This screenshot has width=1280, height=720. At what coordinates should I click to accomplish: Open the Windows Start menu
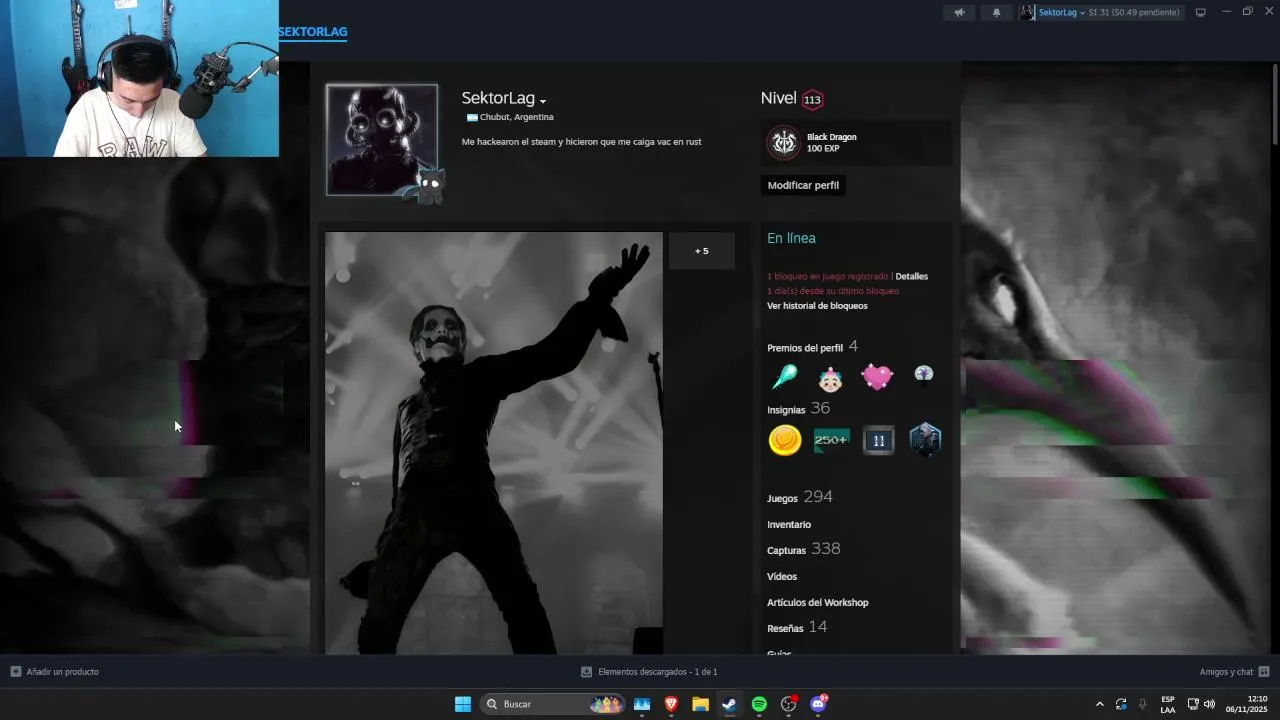463,704
